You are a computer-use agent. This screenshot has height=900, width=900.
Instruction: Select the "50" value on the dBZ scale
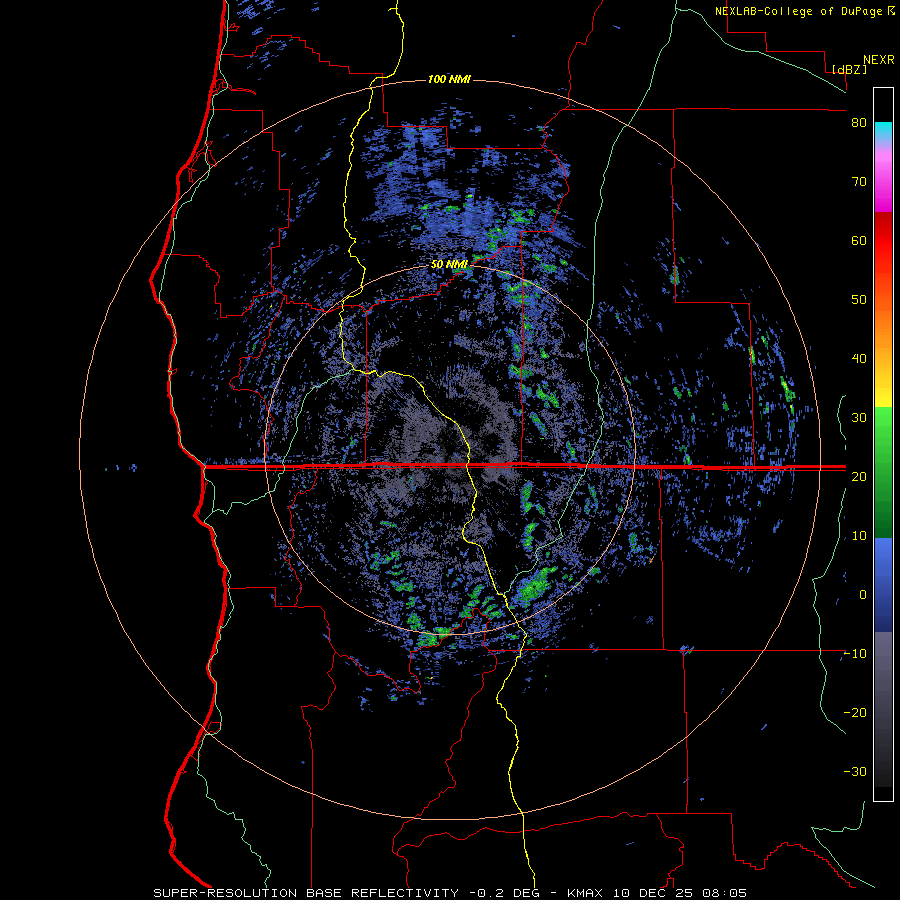(x=859, y=300)
